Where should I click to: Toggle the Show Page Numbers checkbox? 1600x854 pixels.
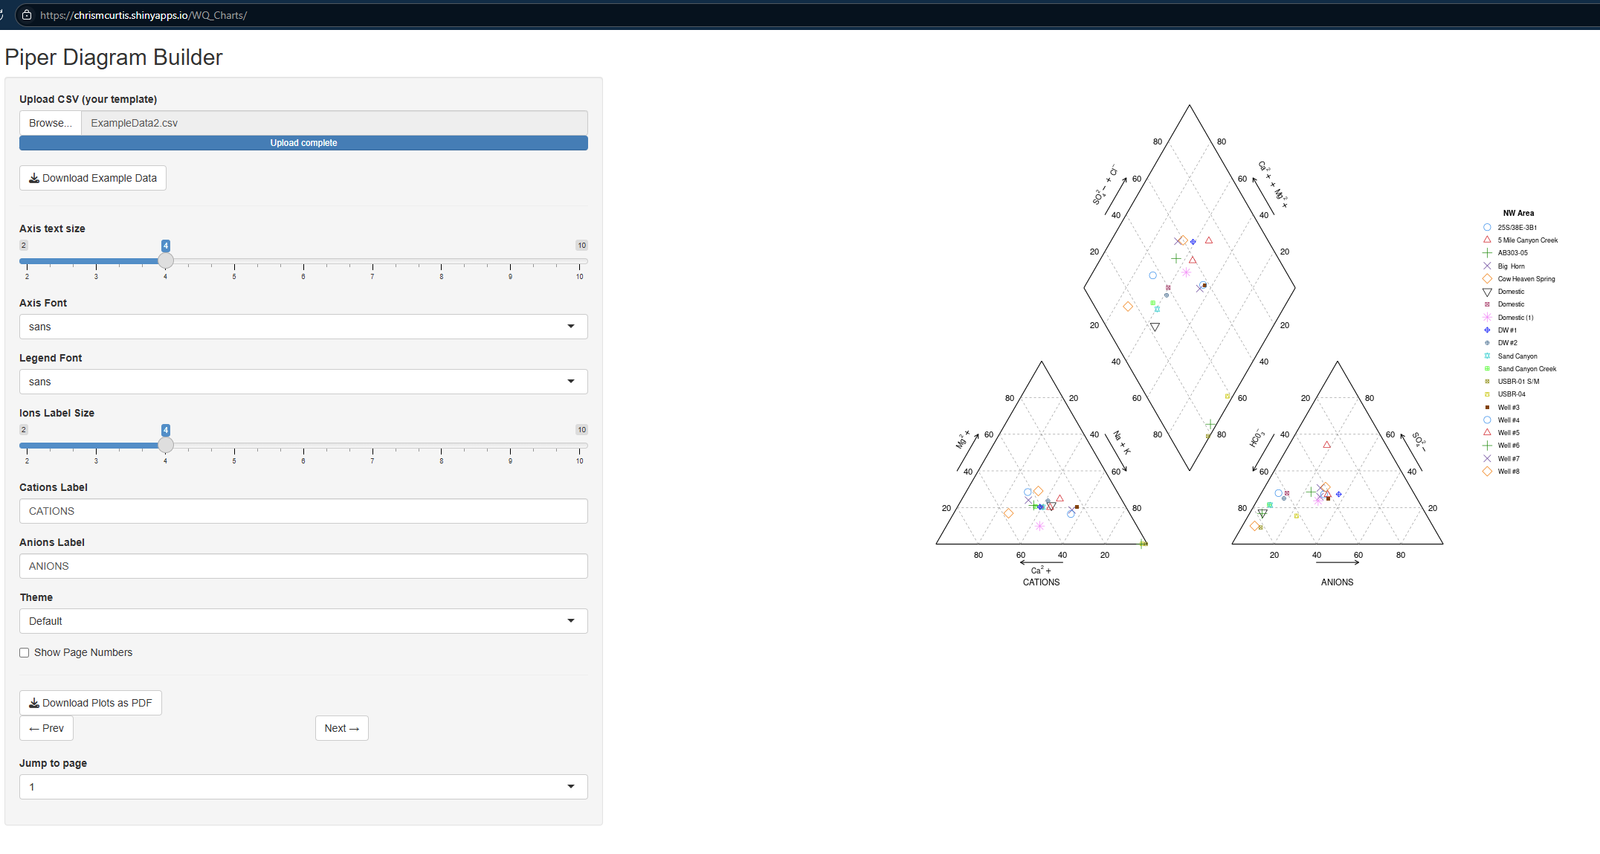(24, 653)
